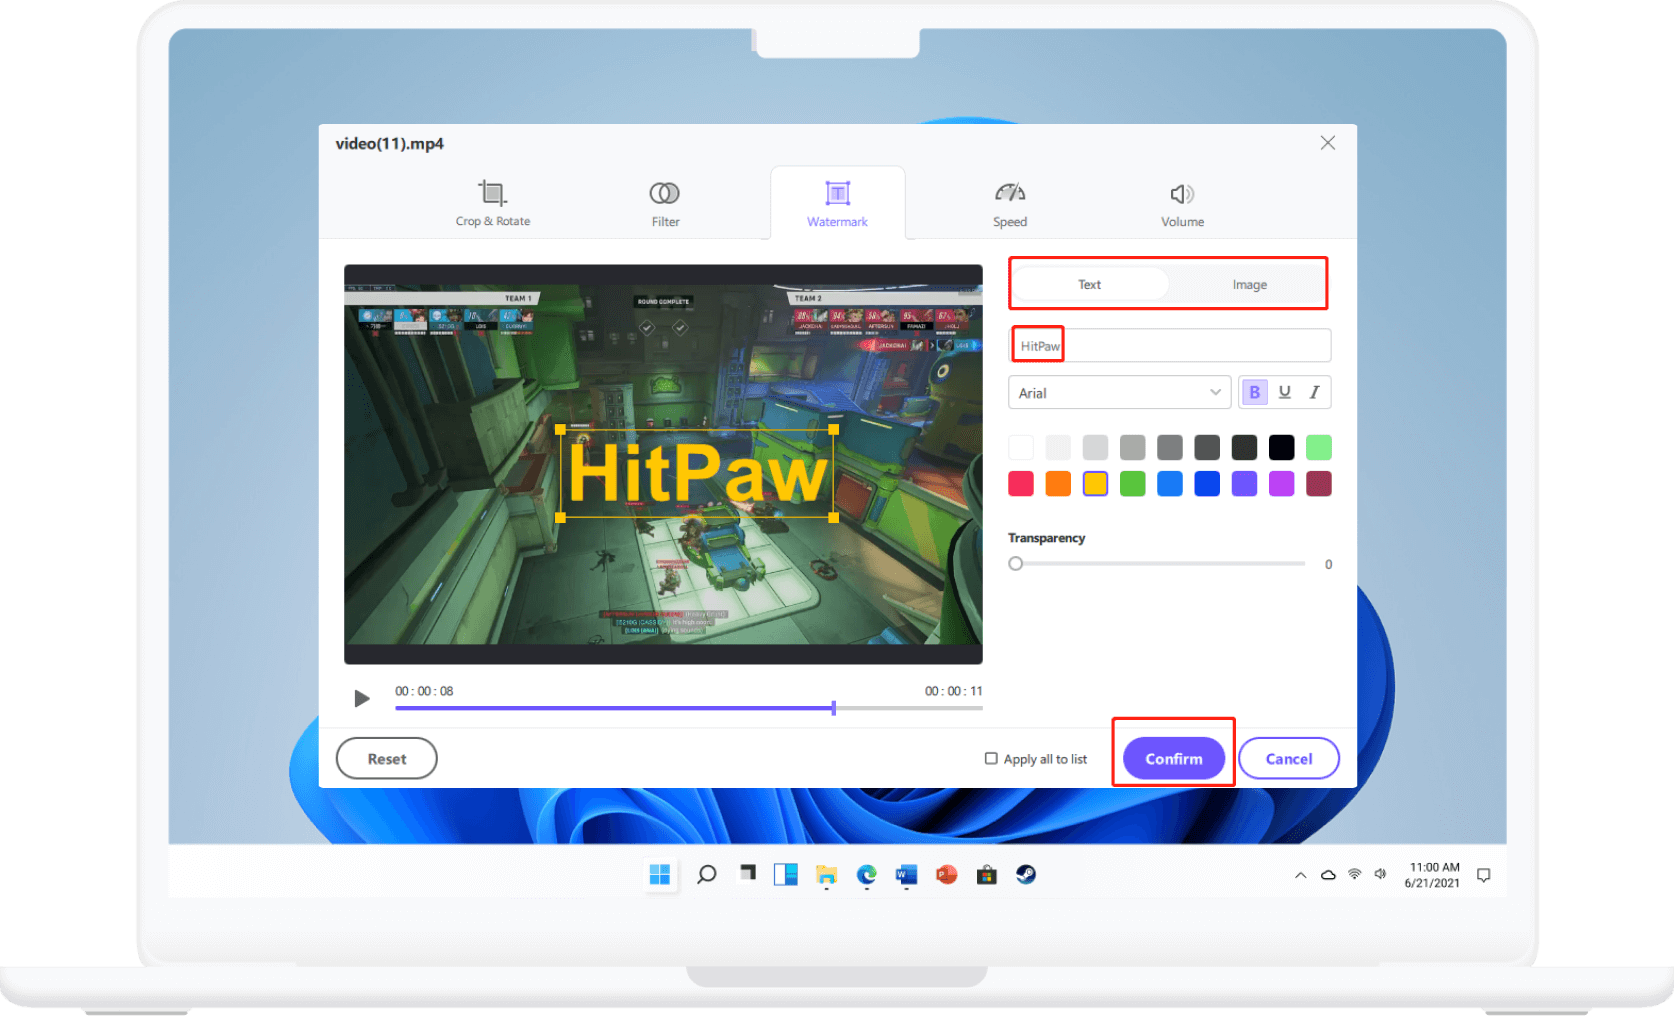Select the HitPaw watermark in preview
1674x1016 pixels.
697,473
